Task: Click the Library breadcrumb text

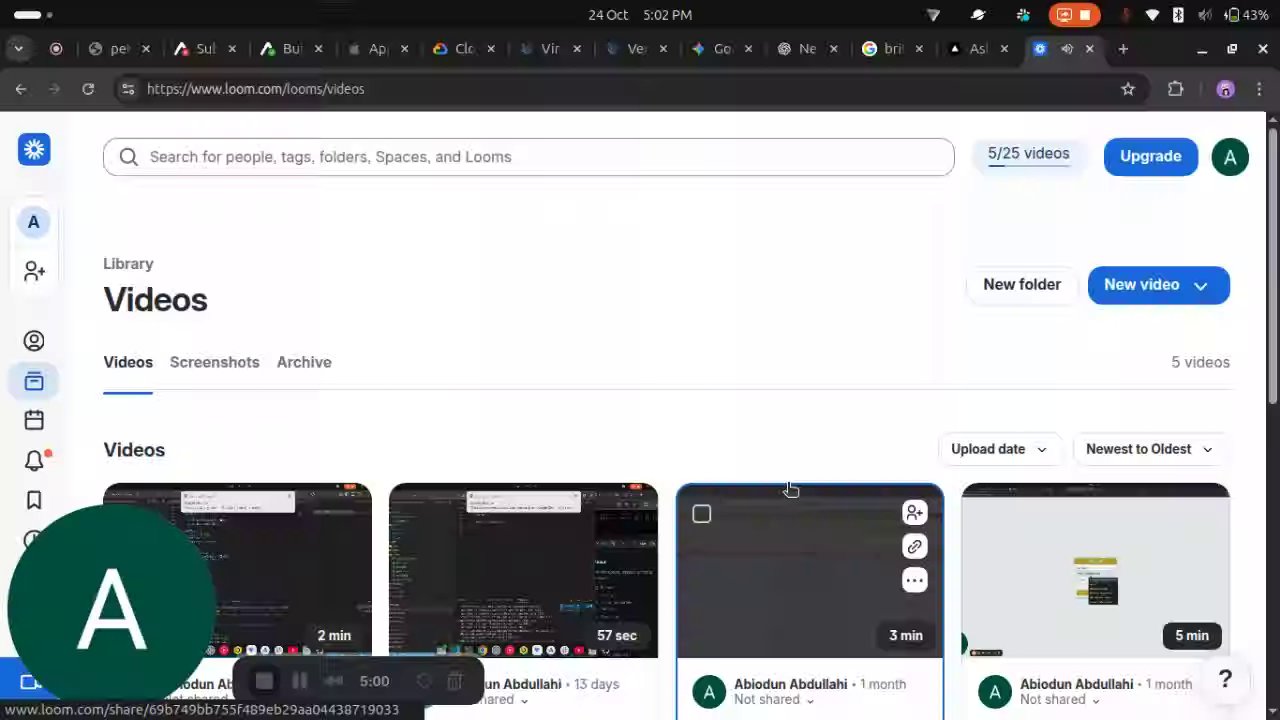Action: (128, 264)
